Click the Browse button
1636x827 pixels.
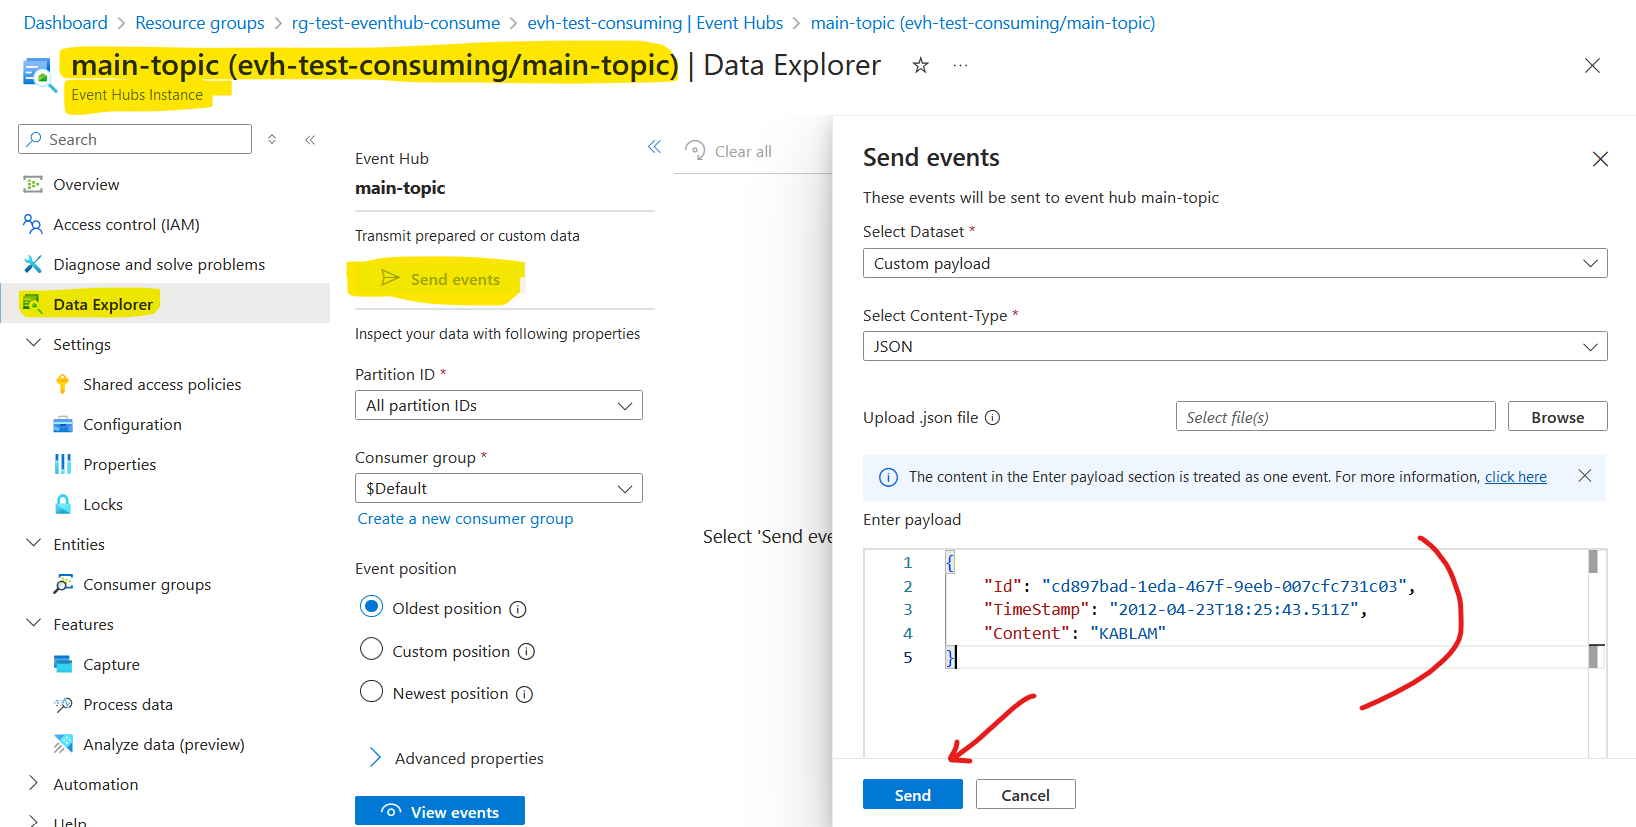[1558, 417]
